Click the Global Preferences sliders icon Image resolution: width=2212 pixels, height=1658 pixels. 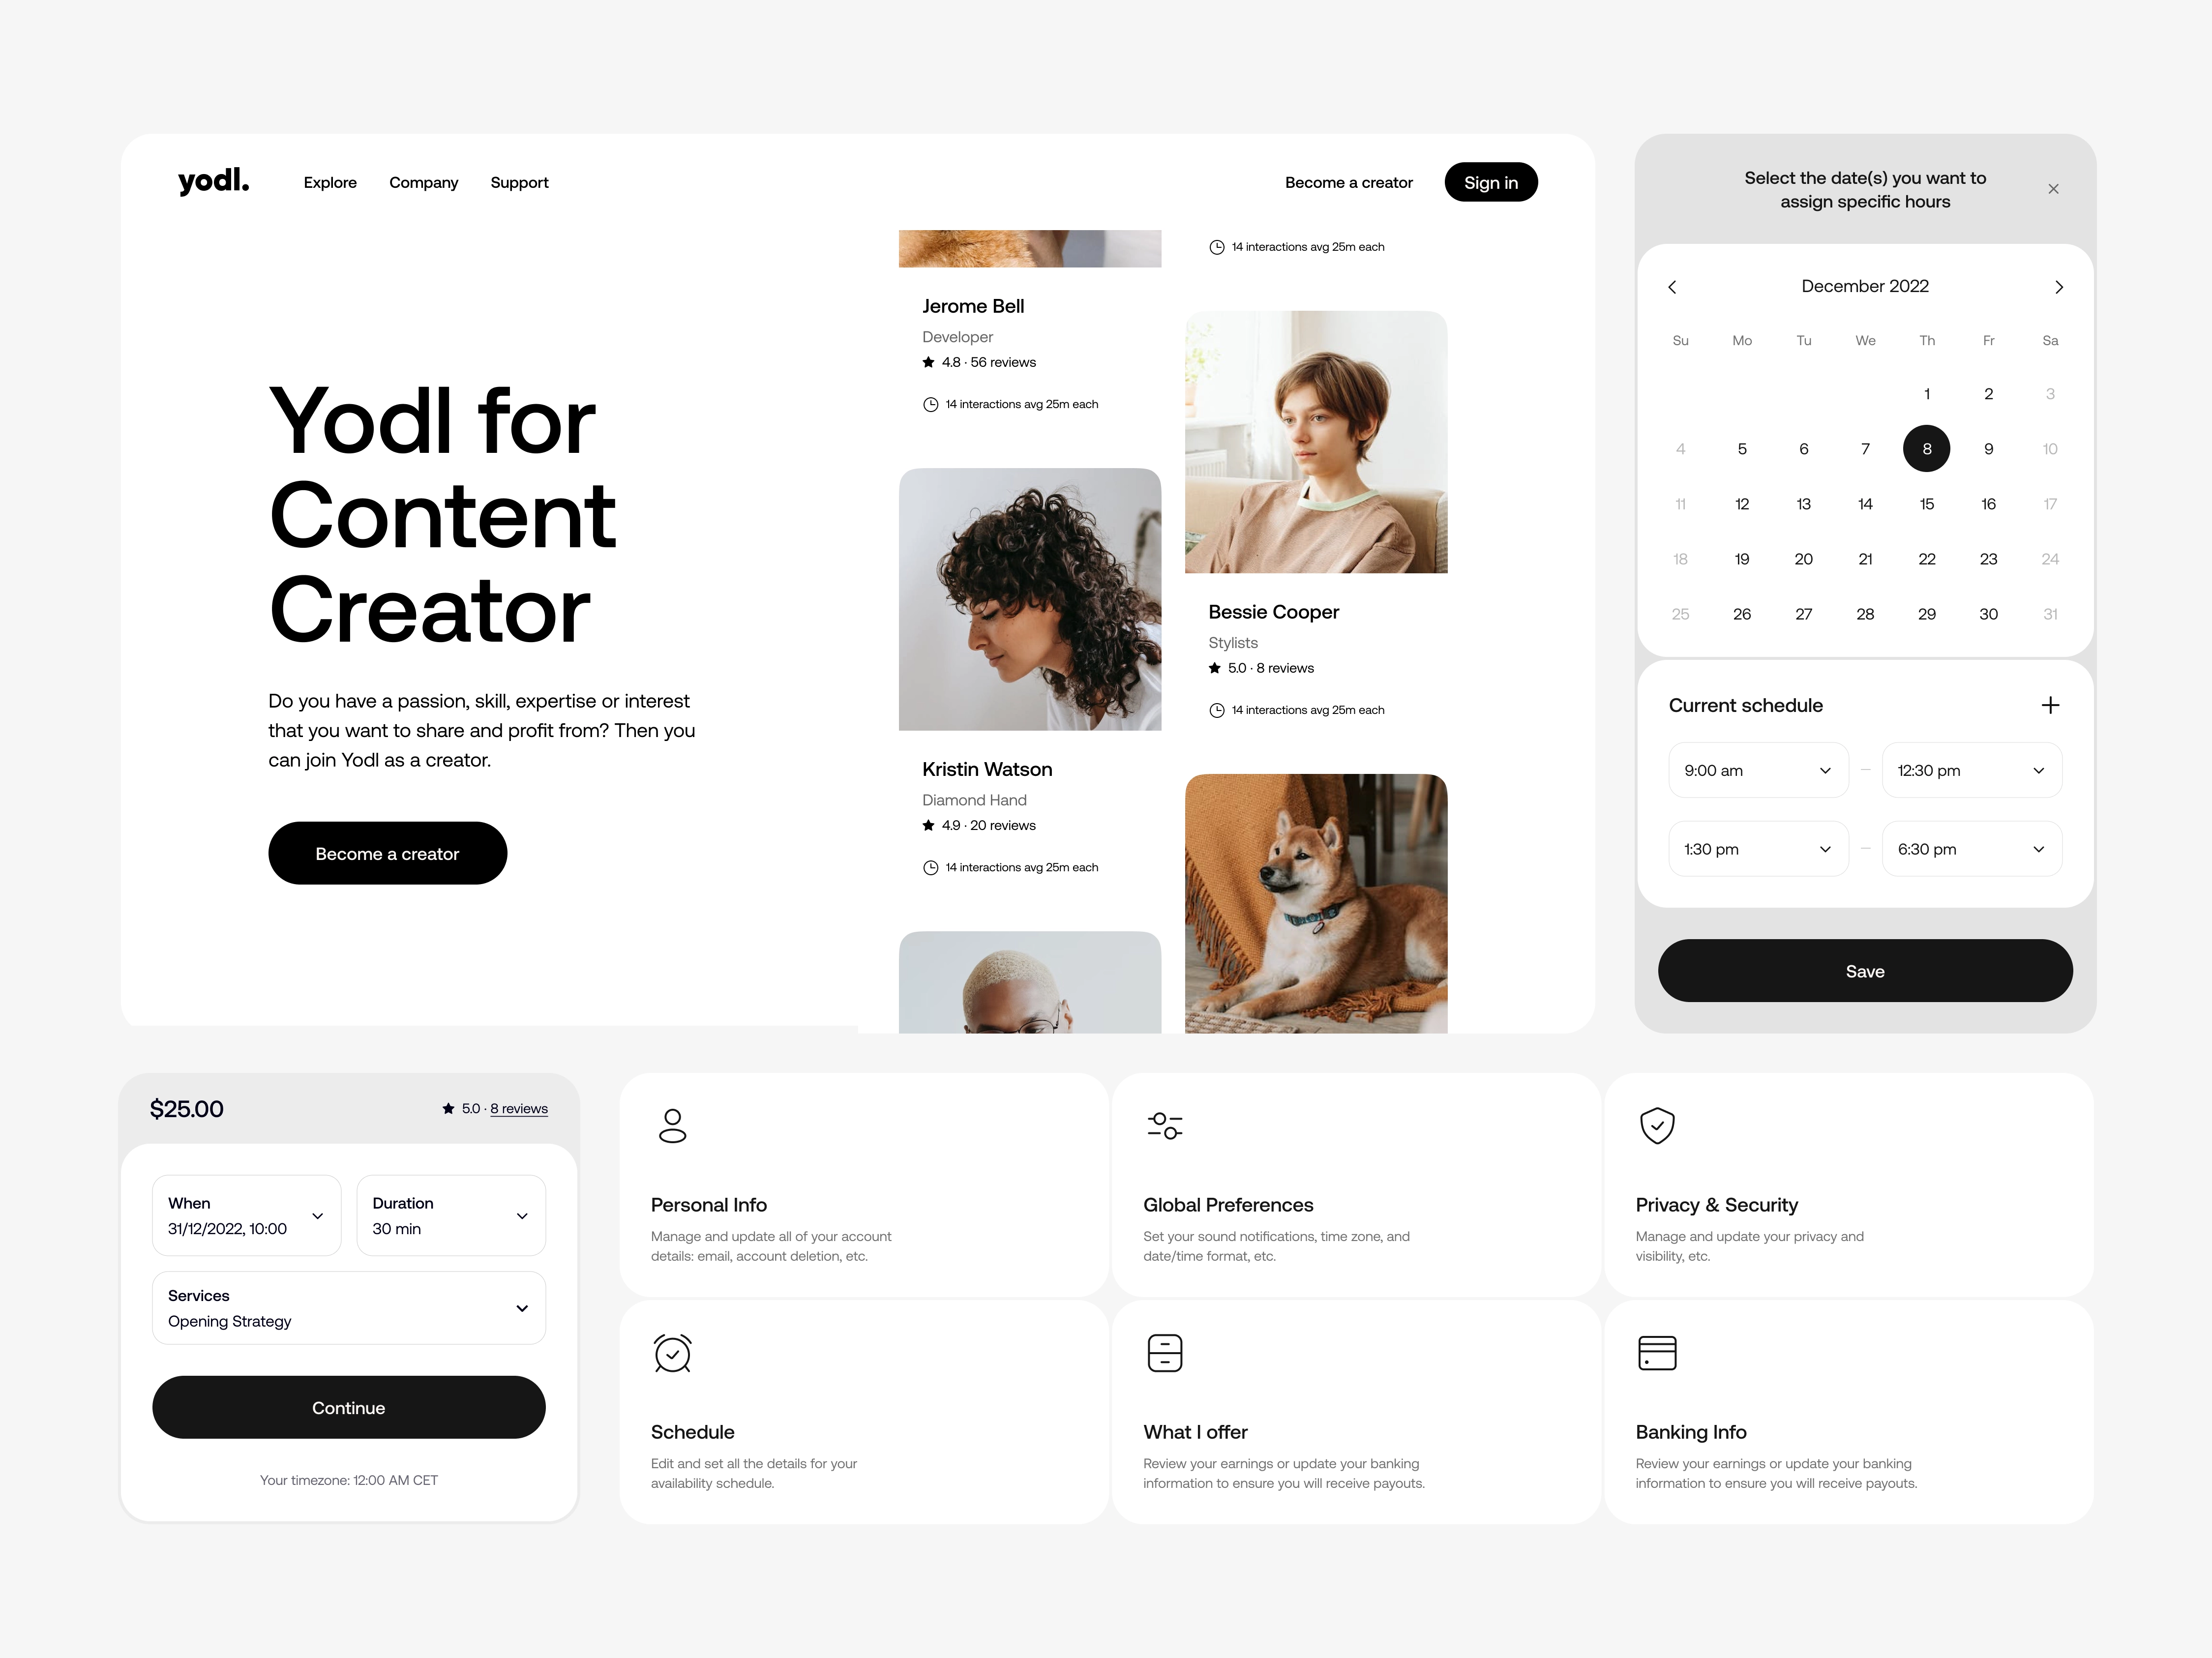pos(1165,1122)
